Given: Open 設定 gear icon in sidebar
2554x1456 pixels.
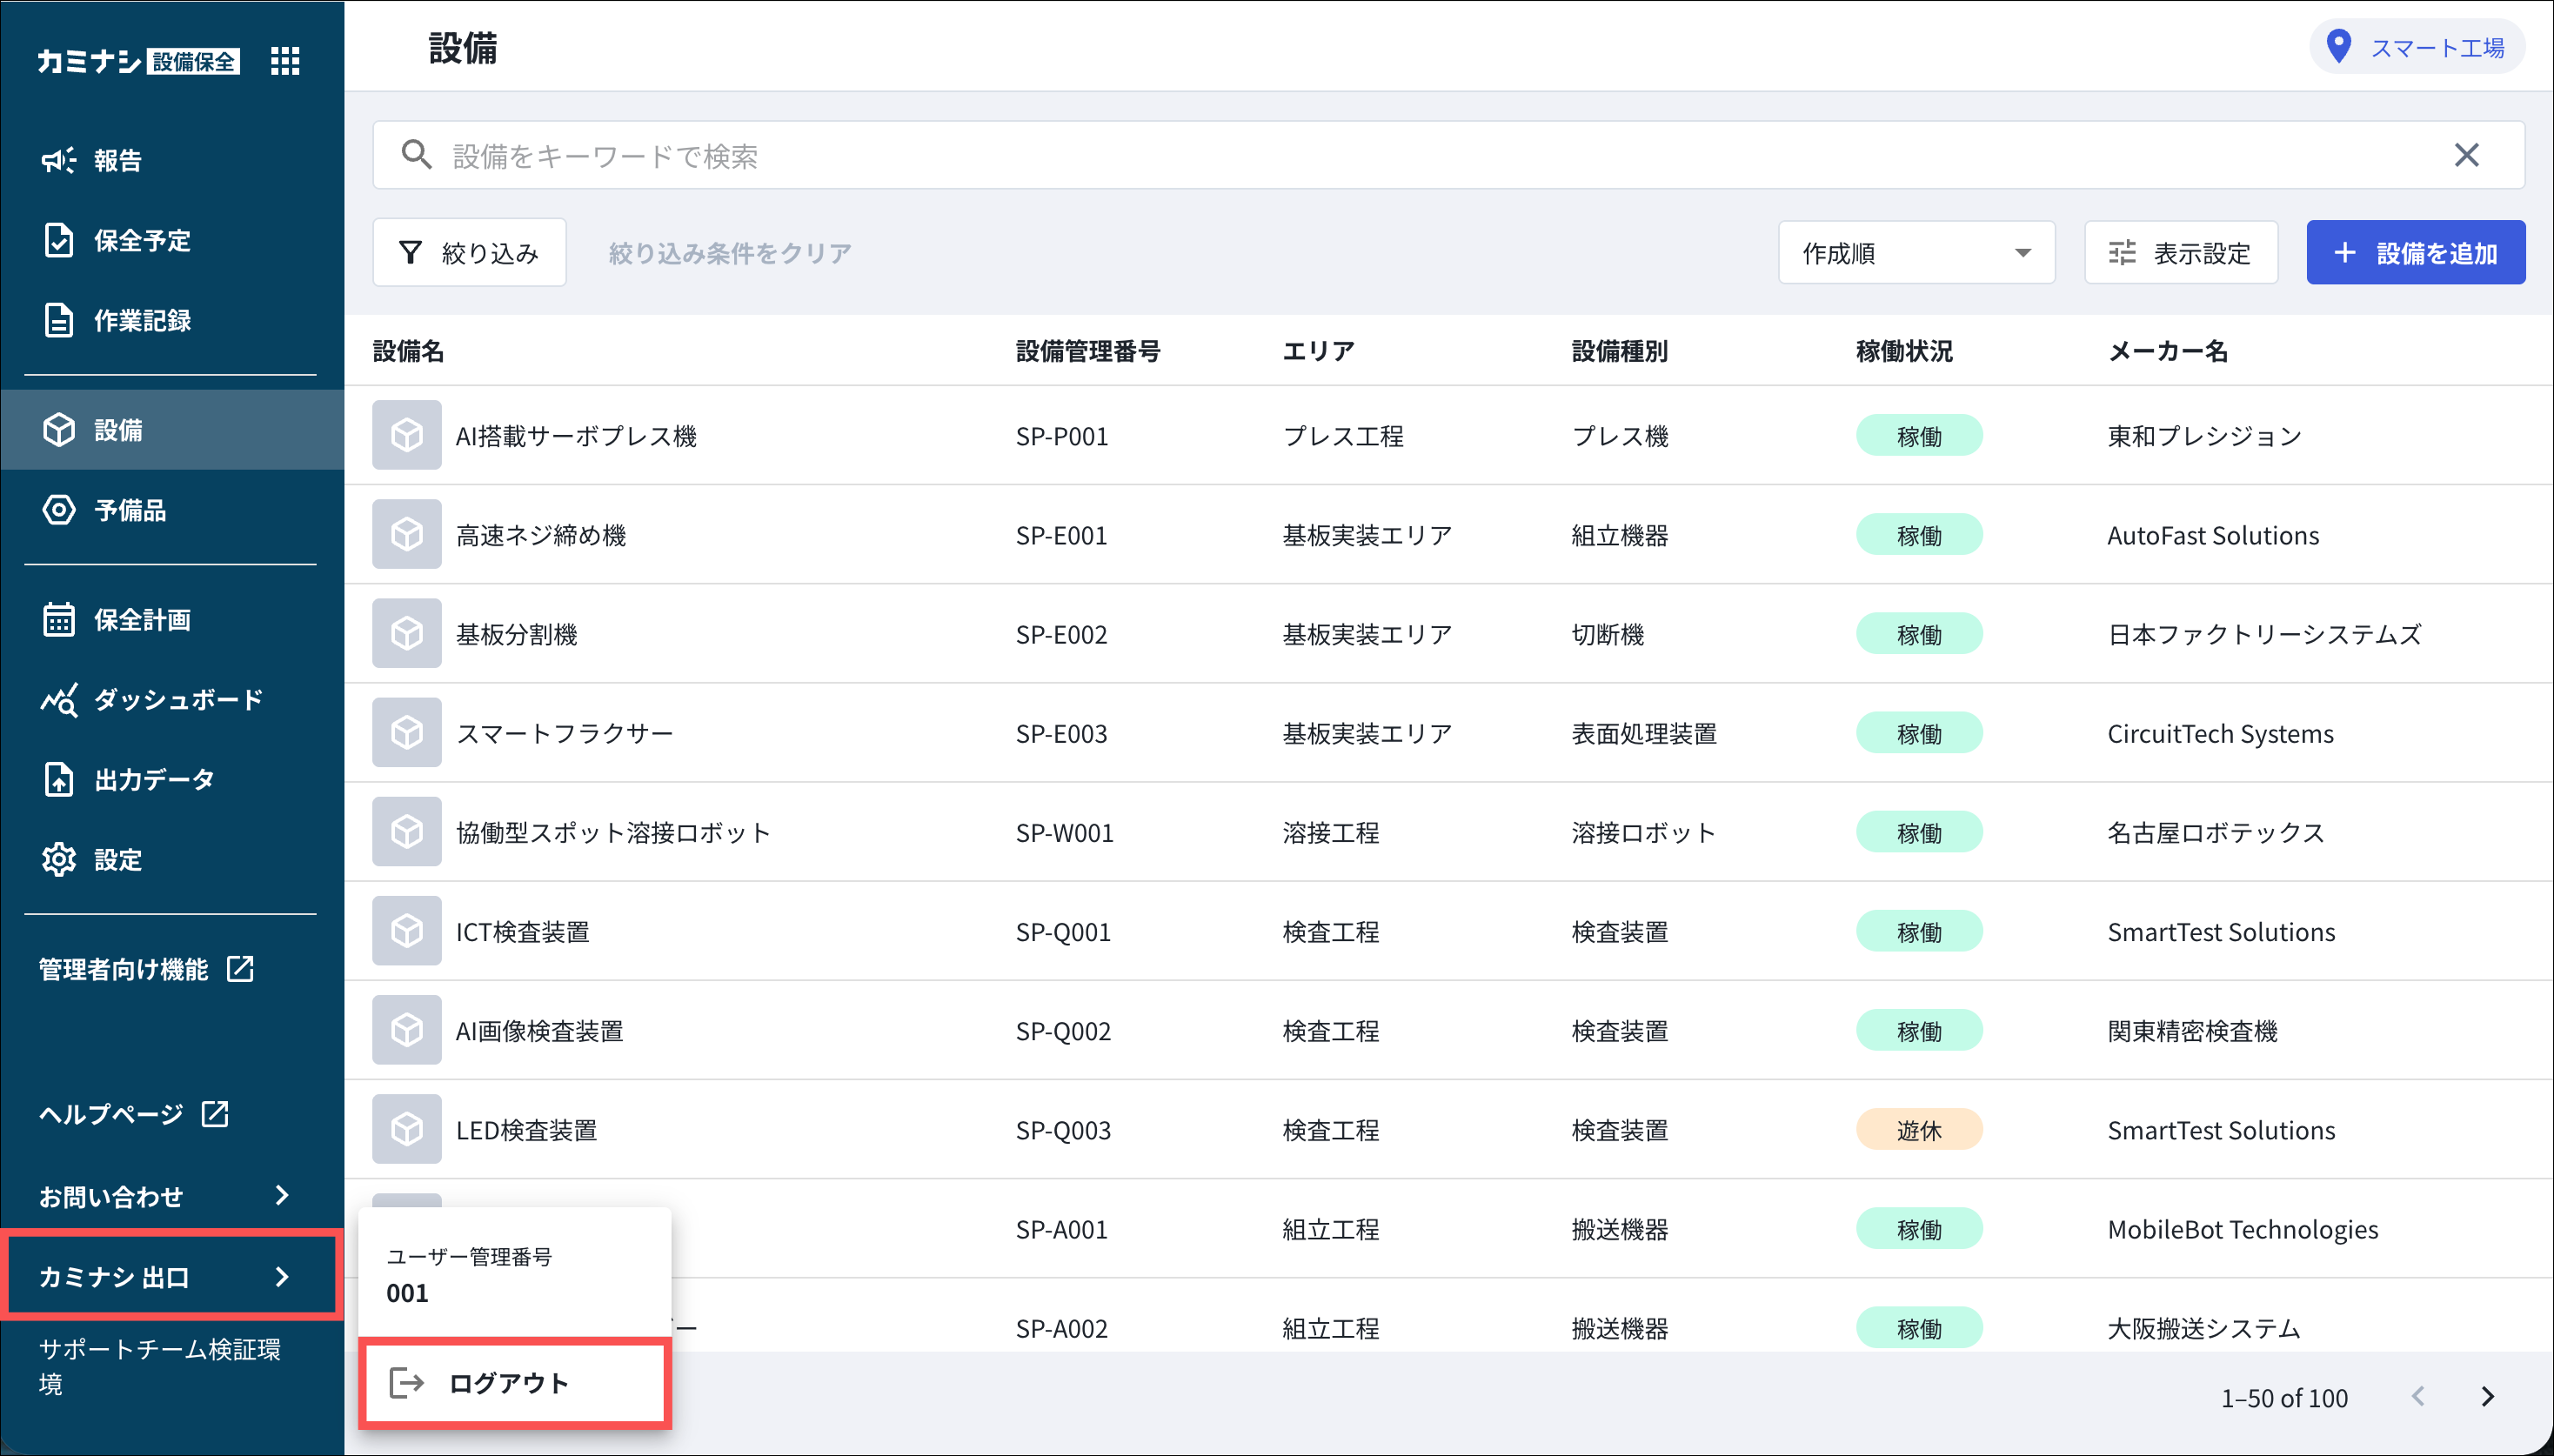Looking at the screenshot, I should (x=58, y=859).
